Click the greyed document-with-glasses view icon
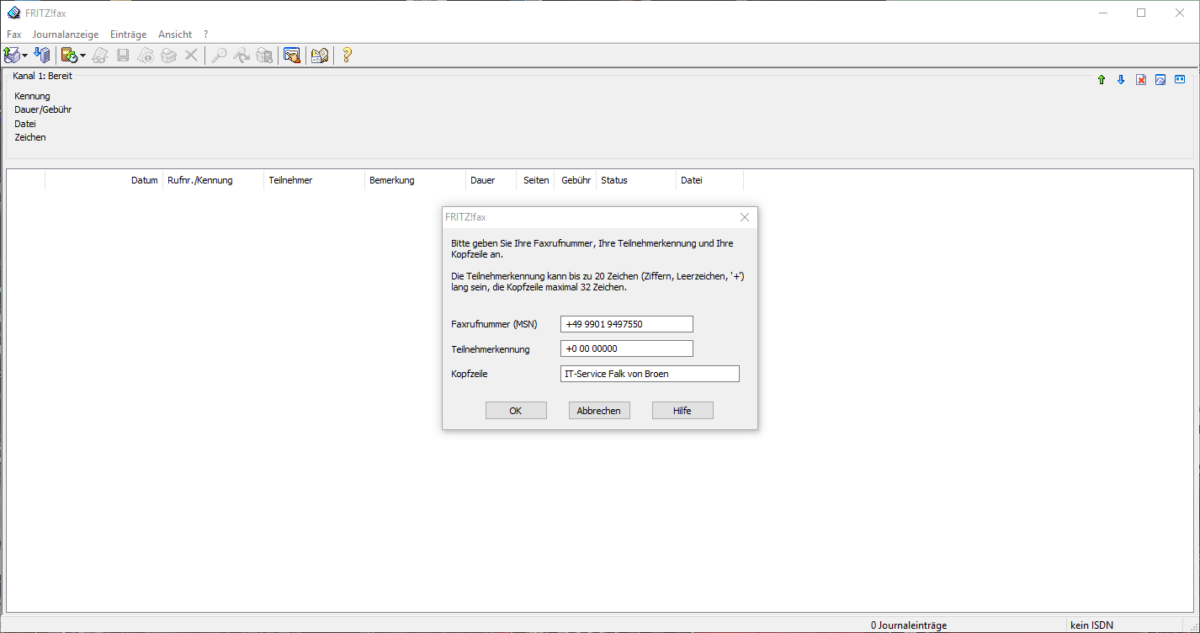 click(100, 55)
